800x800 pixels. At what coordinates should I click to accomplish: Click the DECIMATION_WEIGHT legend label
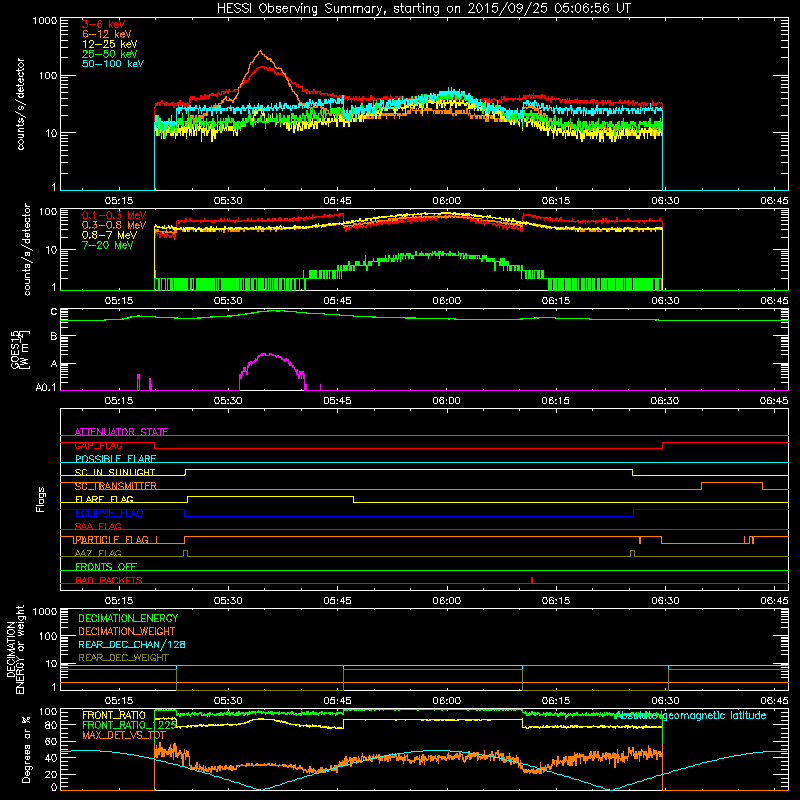(127, 631)
